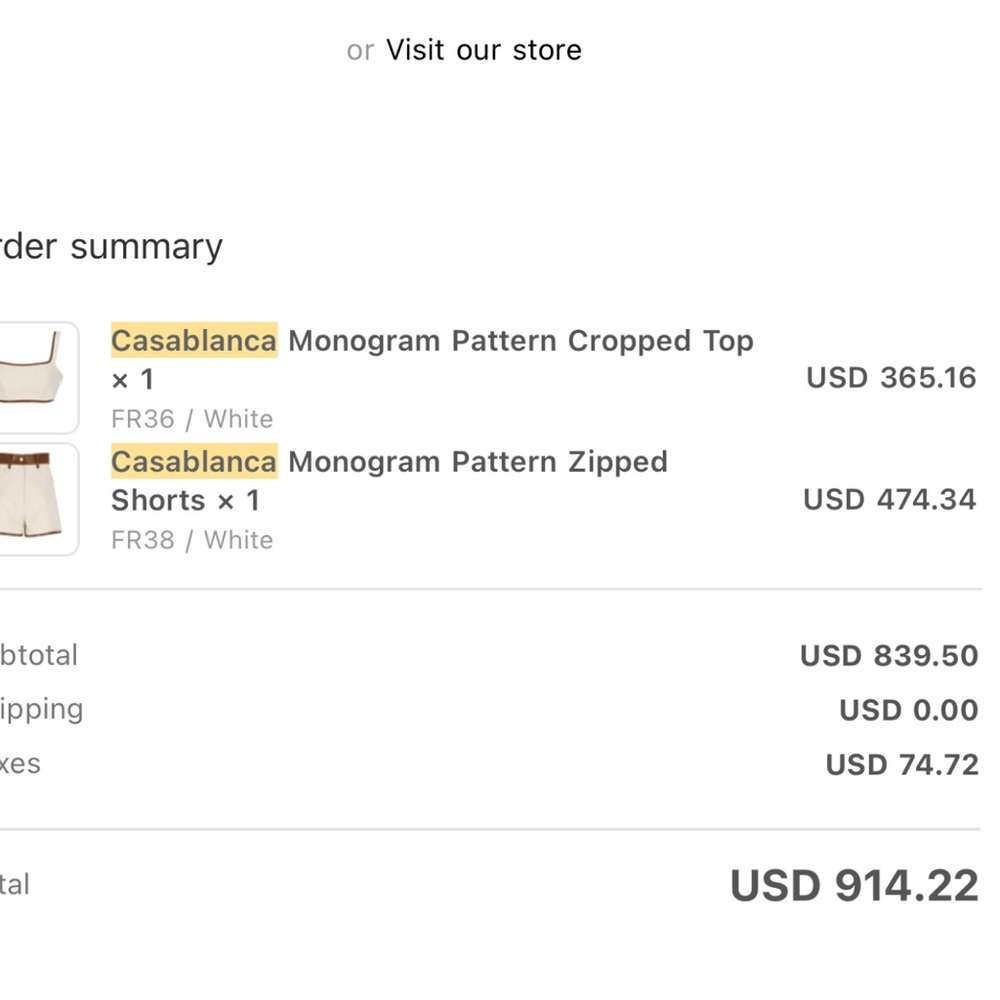Click the subtotal amount USD 839.50
The height and width of the screenshot is (1000, 1000).
click(x=888, y=656)
